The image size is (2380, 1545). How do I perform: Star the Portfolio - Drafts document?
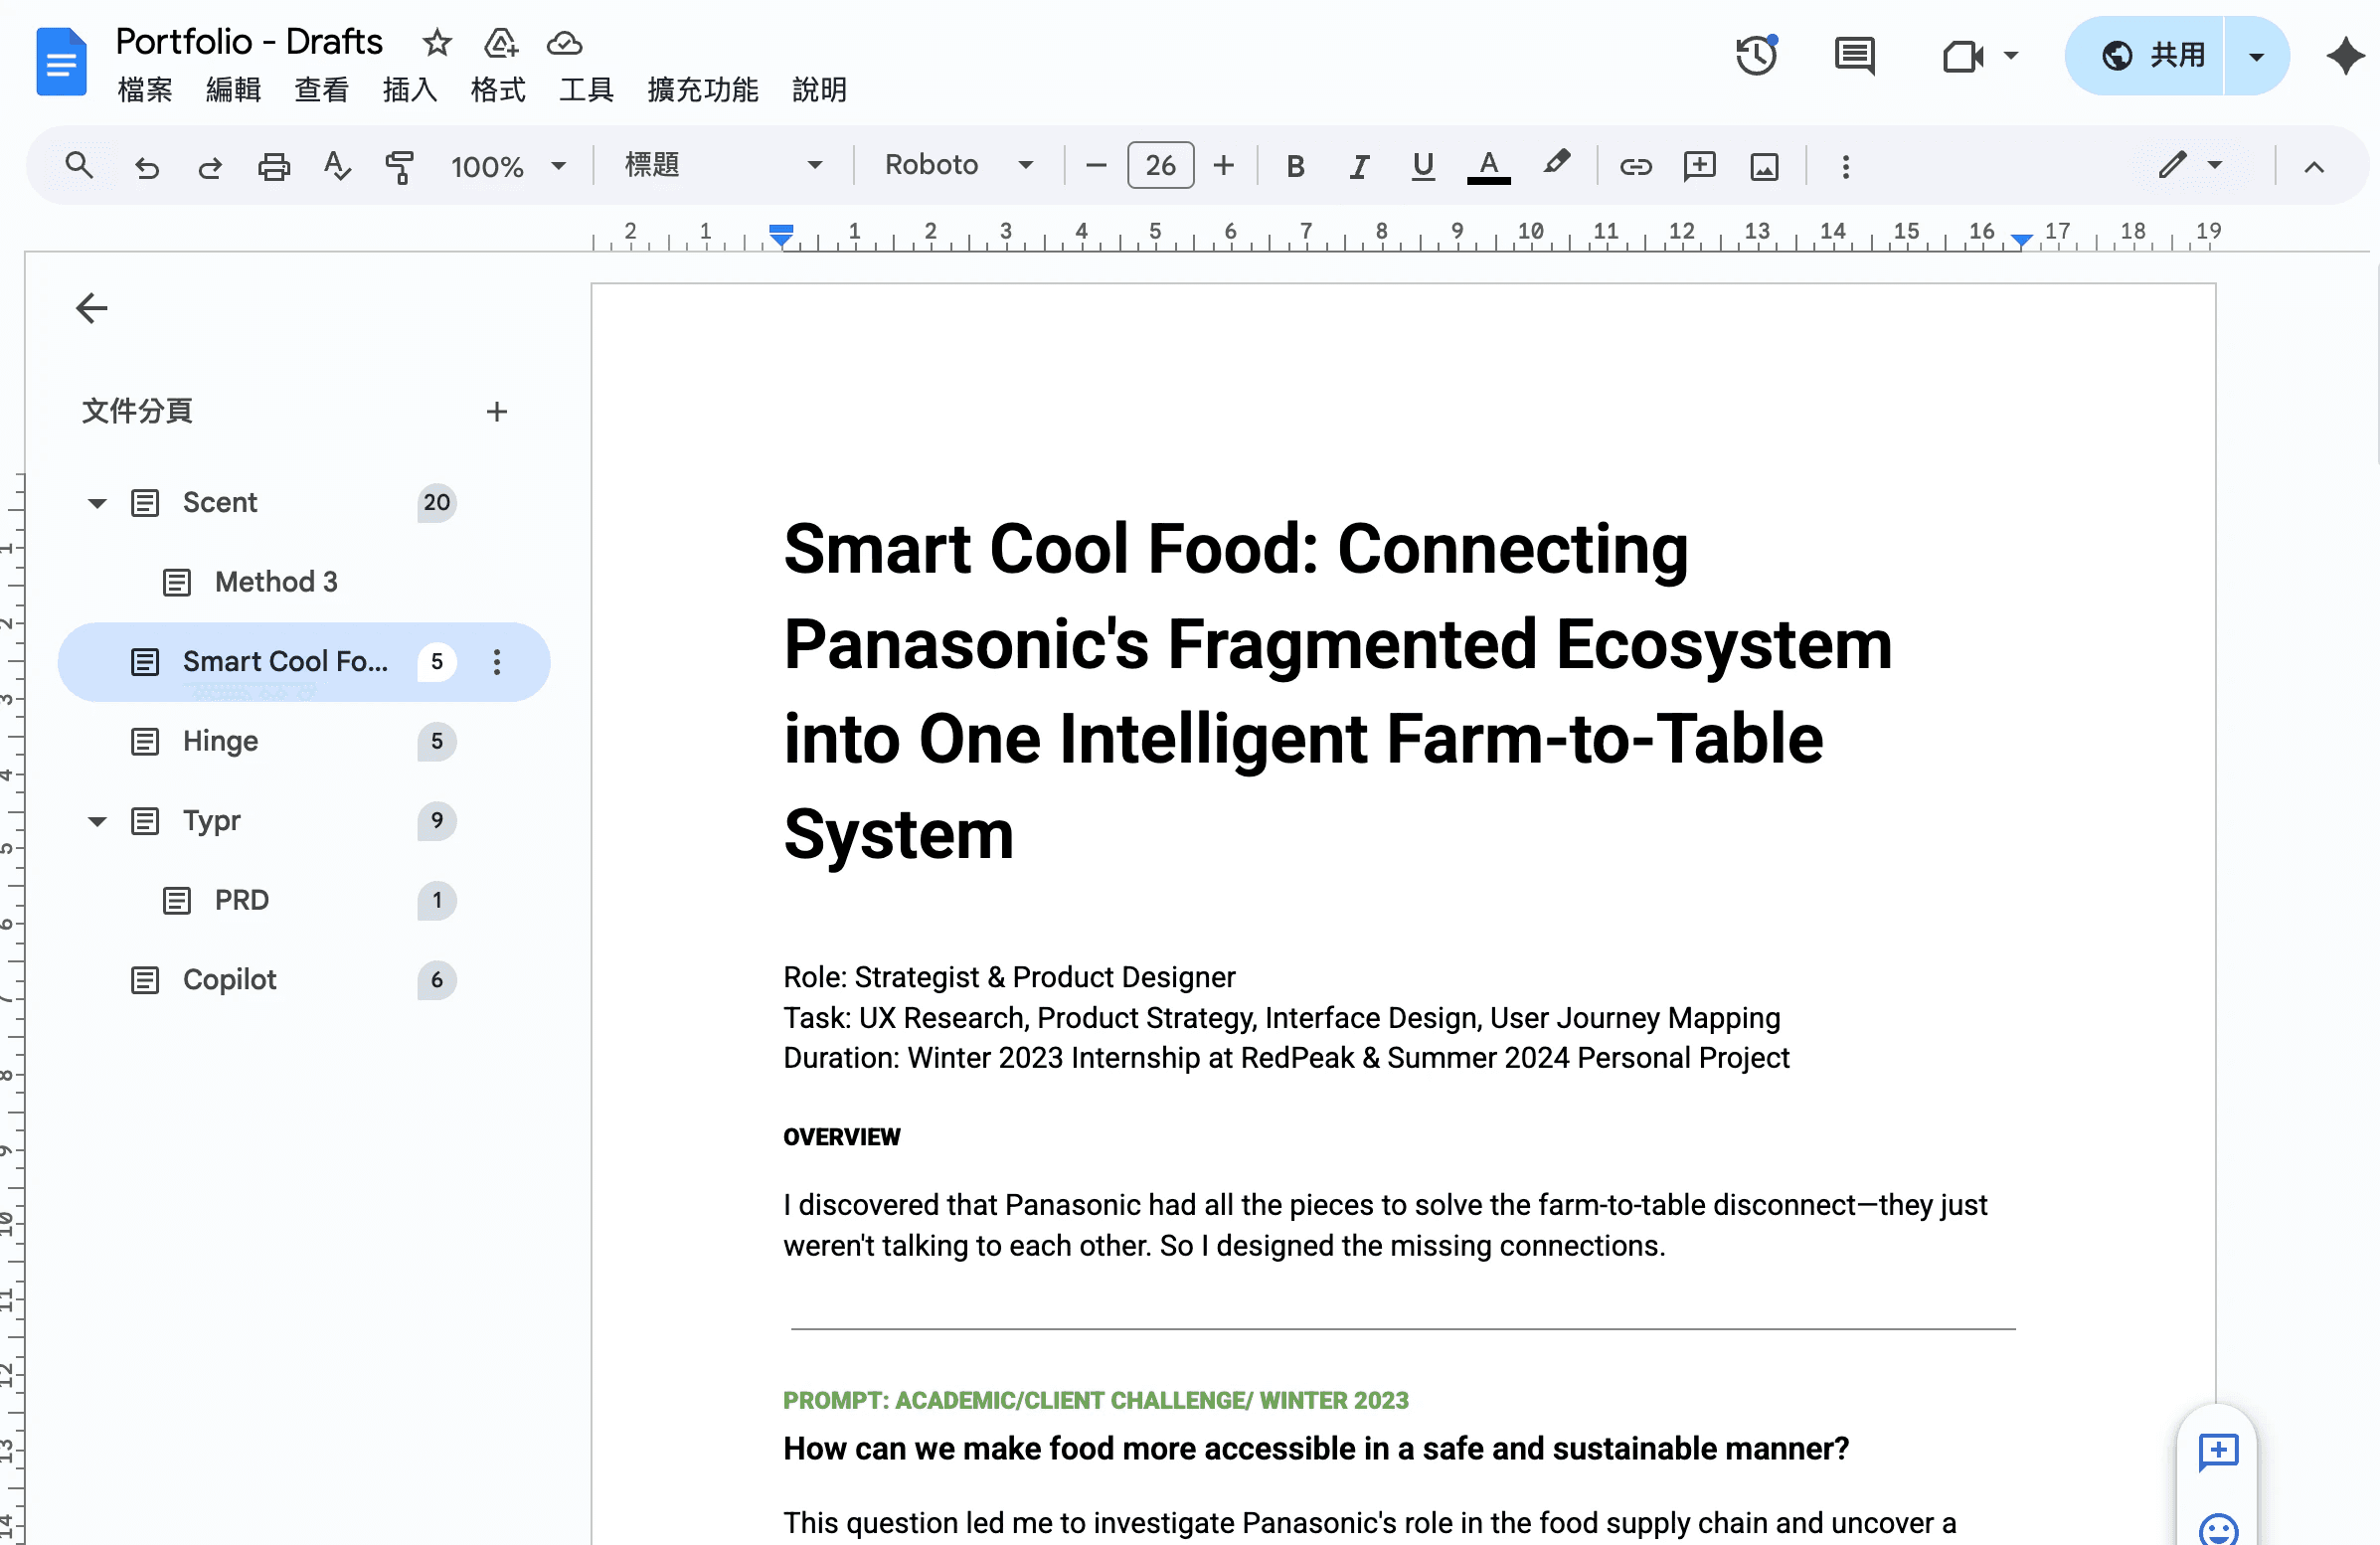pyautogui.click(x=437, y=42)
